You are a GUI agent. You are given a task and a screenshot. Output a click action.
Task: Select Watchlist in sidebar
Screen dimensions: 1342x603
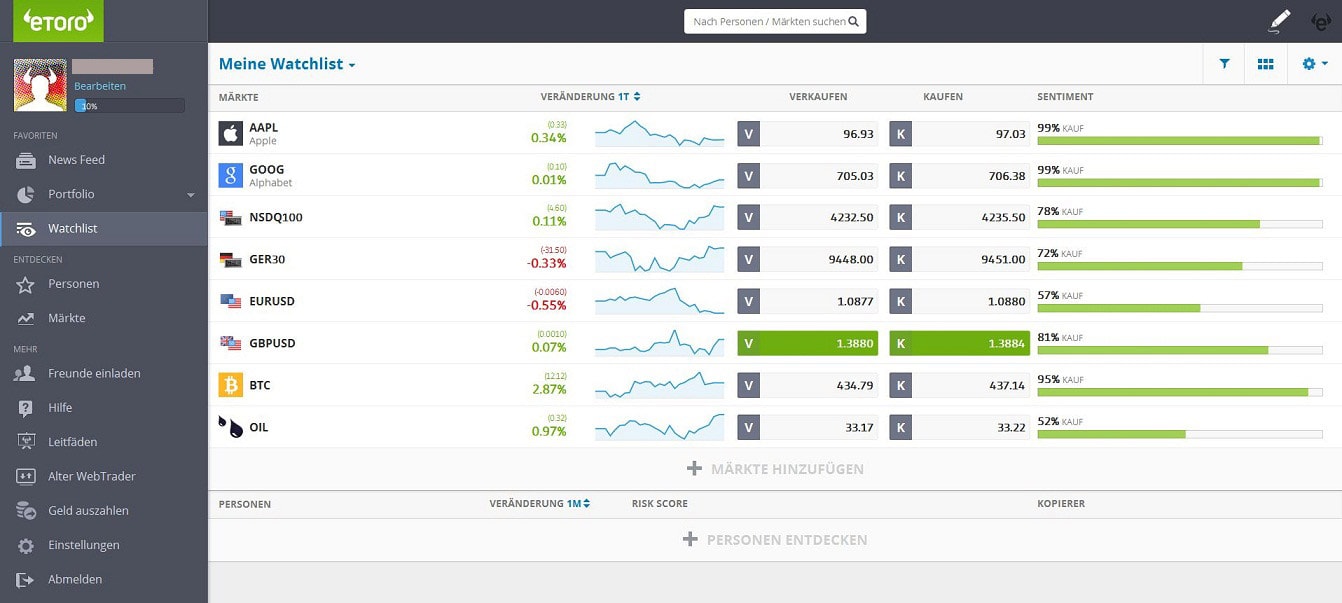[104, 228]
